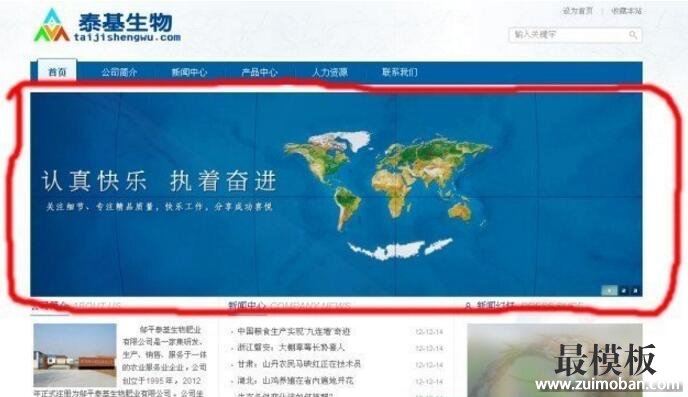Open the 联系我们 menu item
This screenshot has width=688, height=397.
(400, 72)
